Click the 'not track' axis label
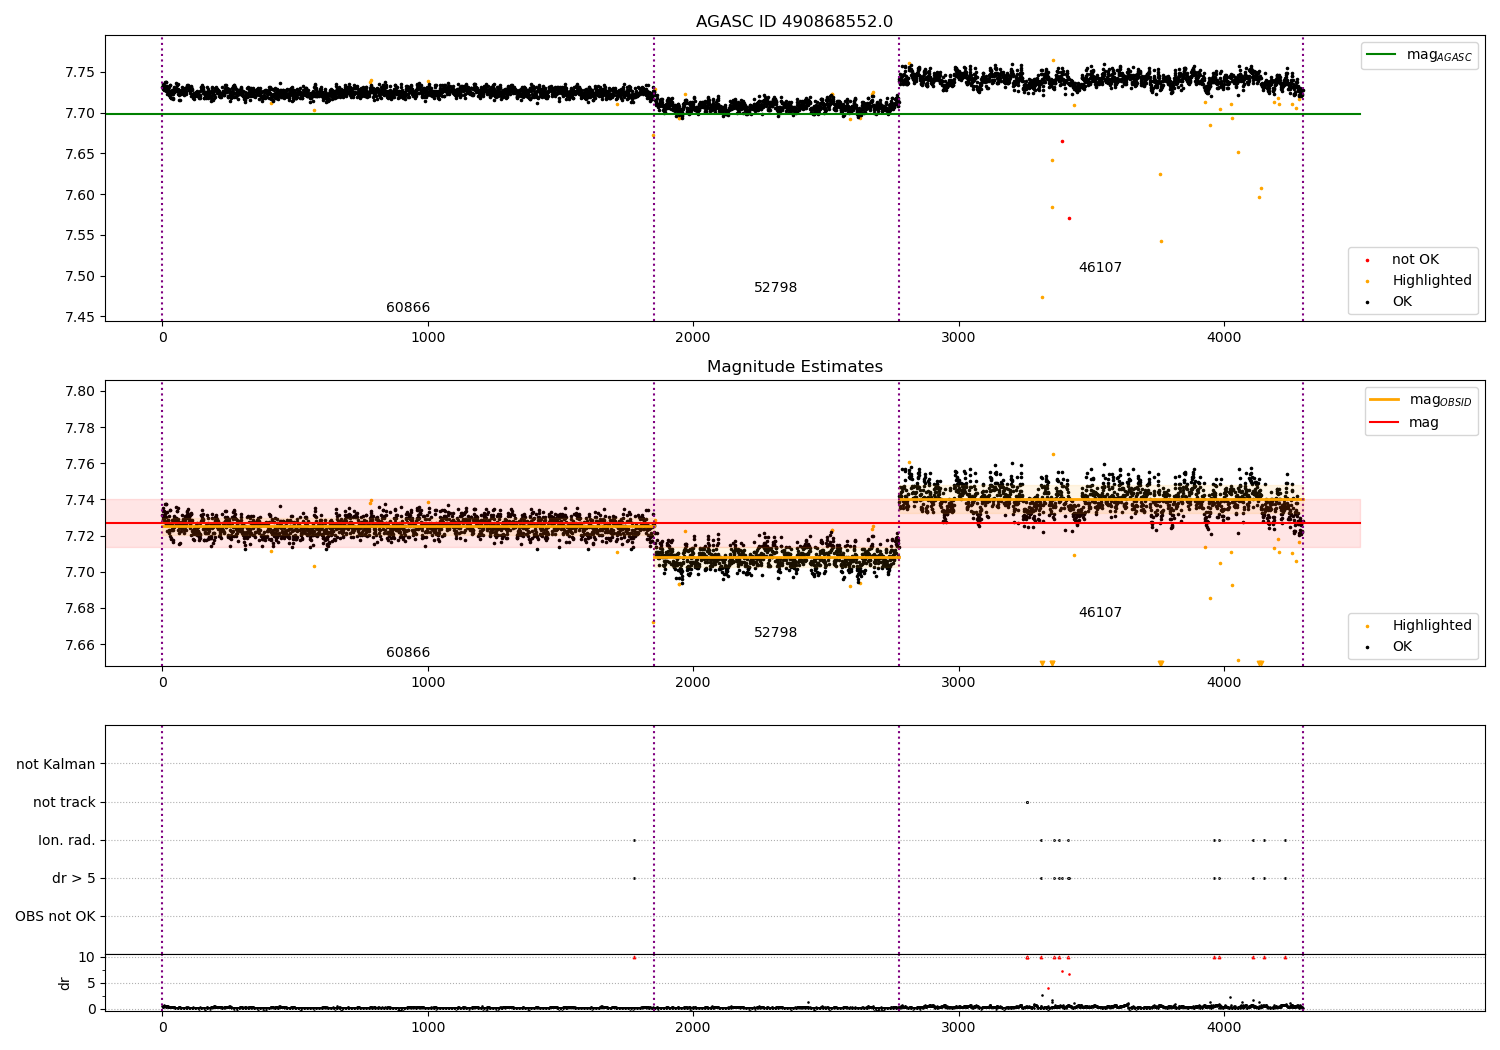This screenshot has width=1500, height=1050. pyautogui.click(x=64, y=802)
